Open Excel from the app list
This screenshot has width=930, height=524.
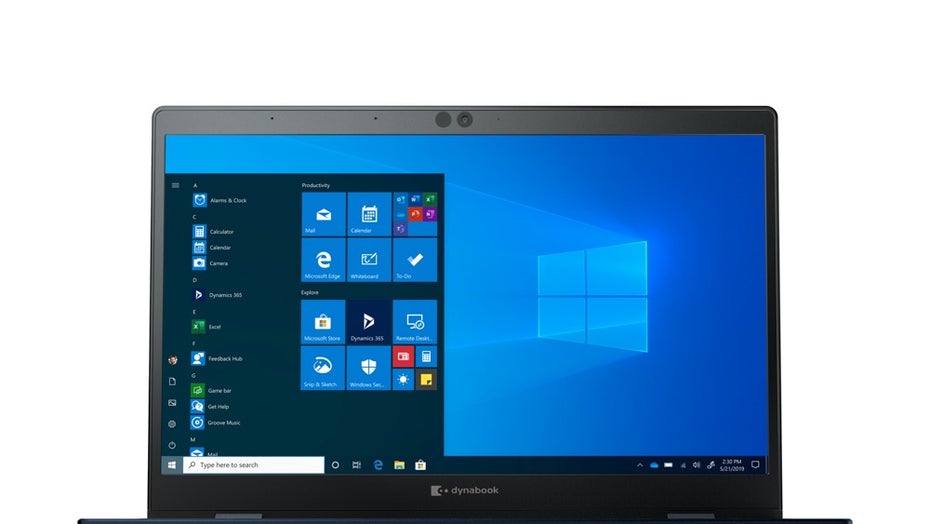click(x=213, y=327)
